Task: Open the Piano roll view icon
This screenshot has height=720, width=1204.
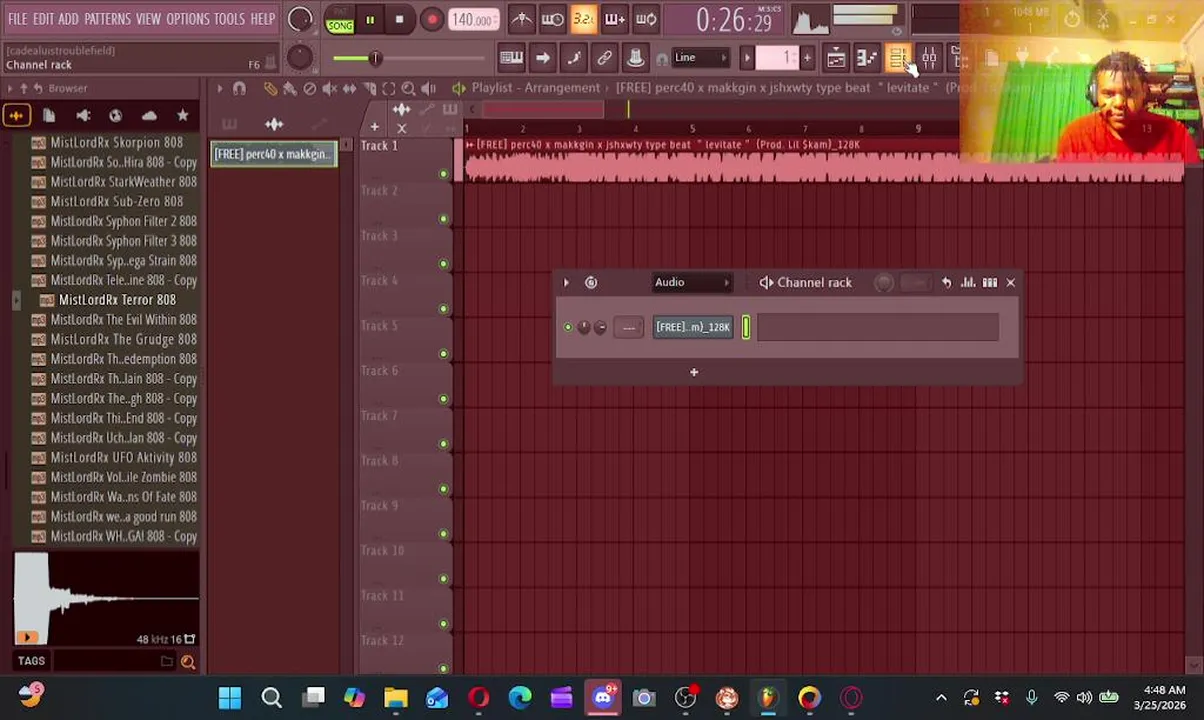Action: 867,59
